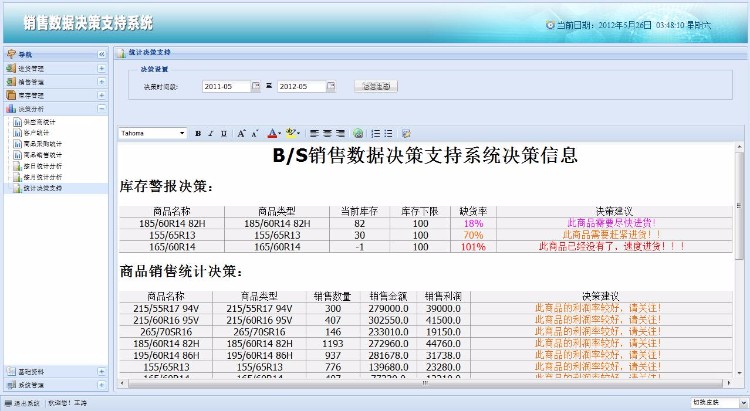Insert hyperlink using the globe icon
The height and width of the screenshot is (411, 750).
[x=358, y=133]
